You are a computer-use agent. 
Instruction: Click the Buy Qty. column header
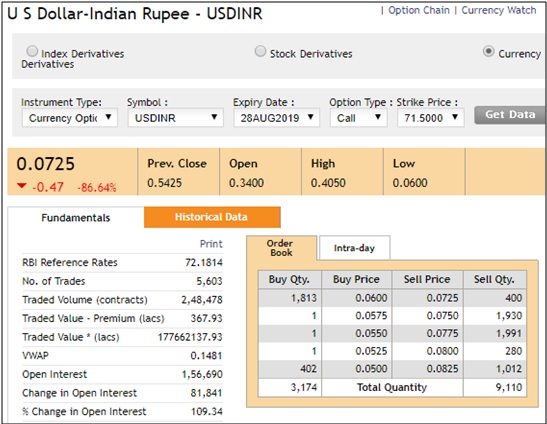(x=290, y=279)
